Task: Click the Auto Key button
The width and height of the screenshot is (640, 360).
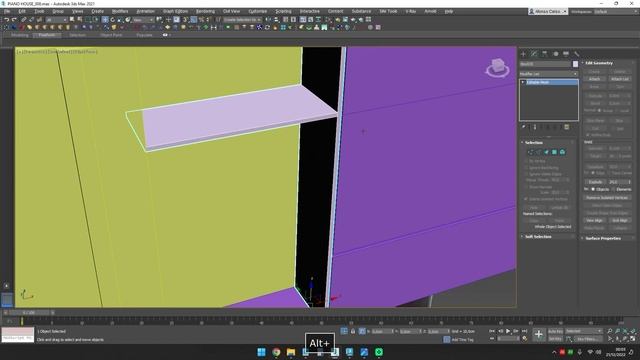Action: click(x=555, y=331)
